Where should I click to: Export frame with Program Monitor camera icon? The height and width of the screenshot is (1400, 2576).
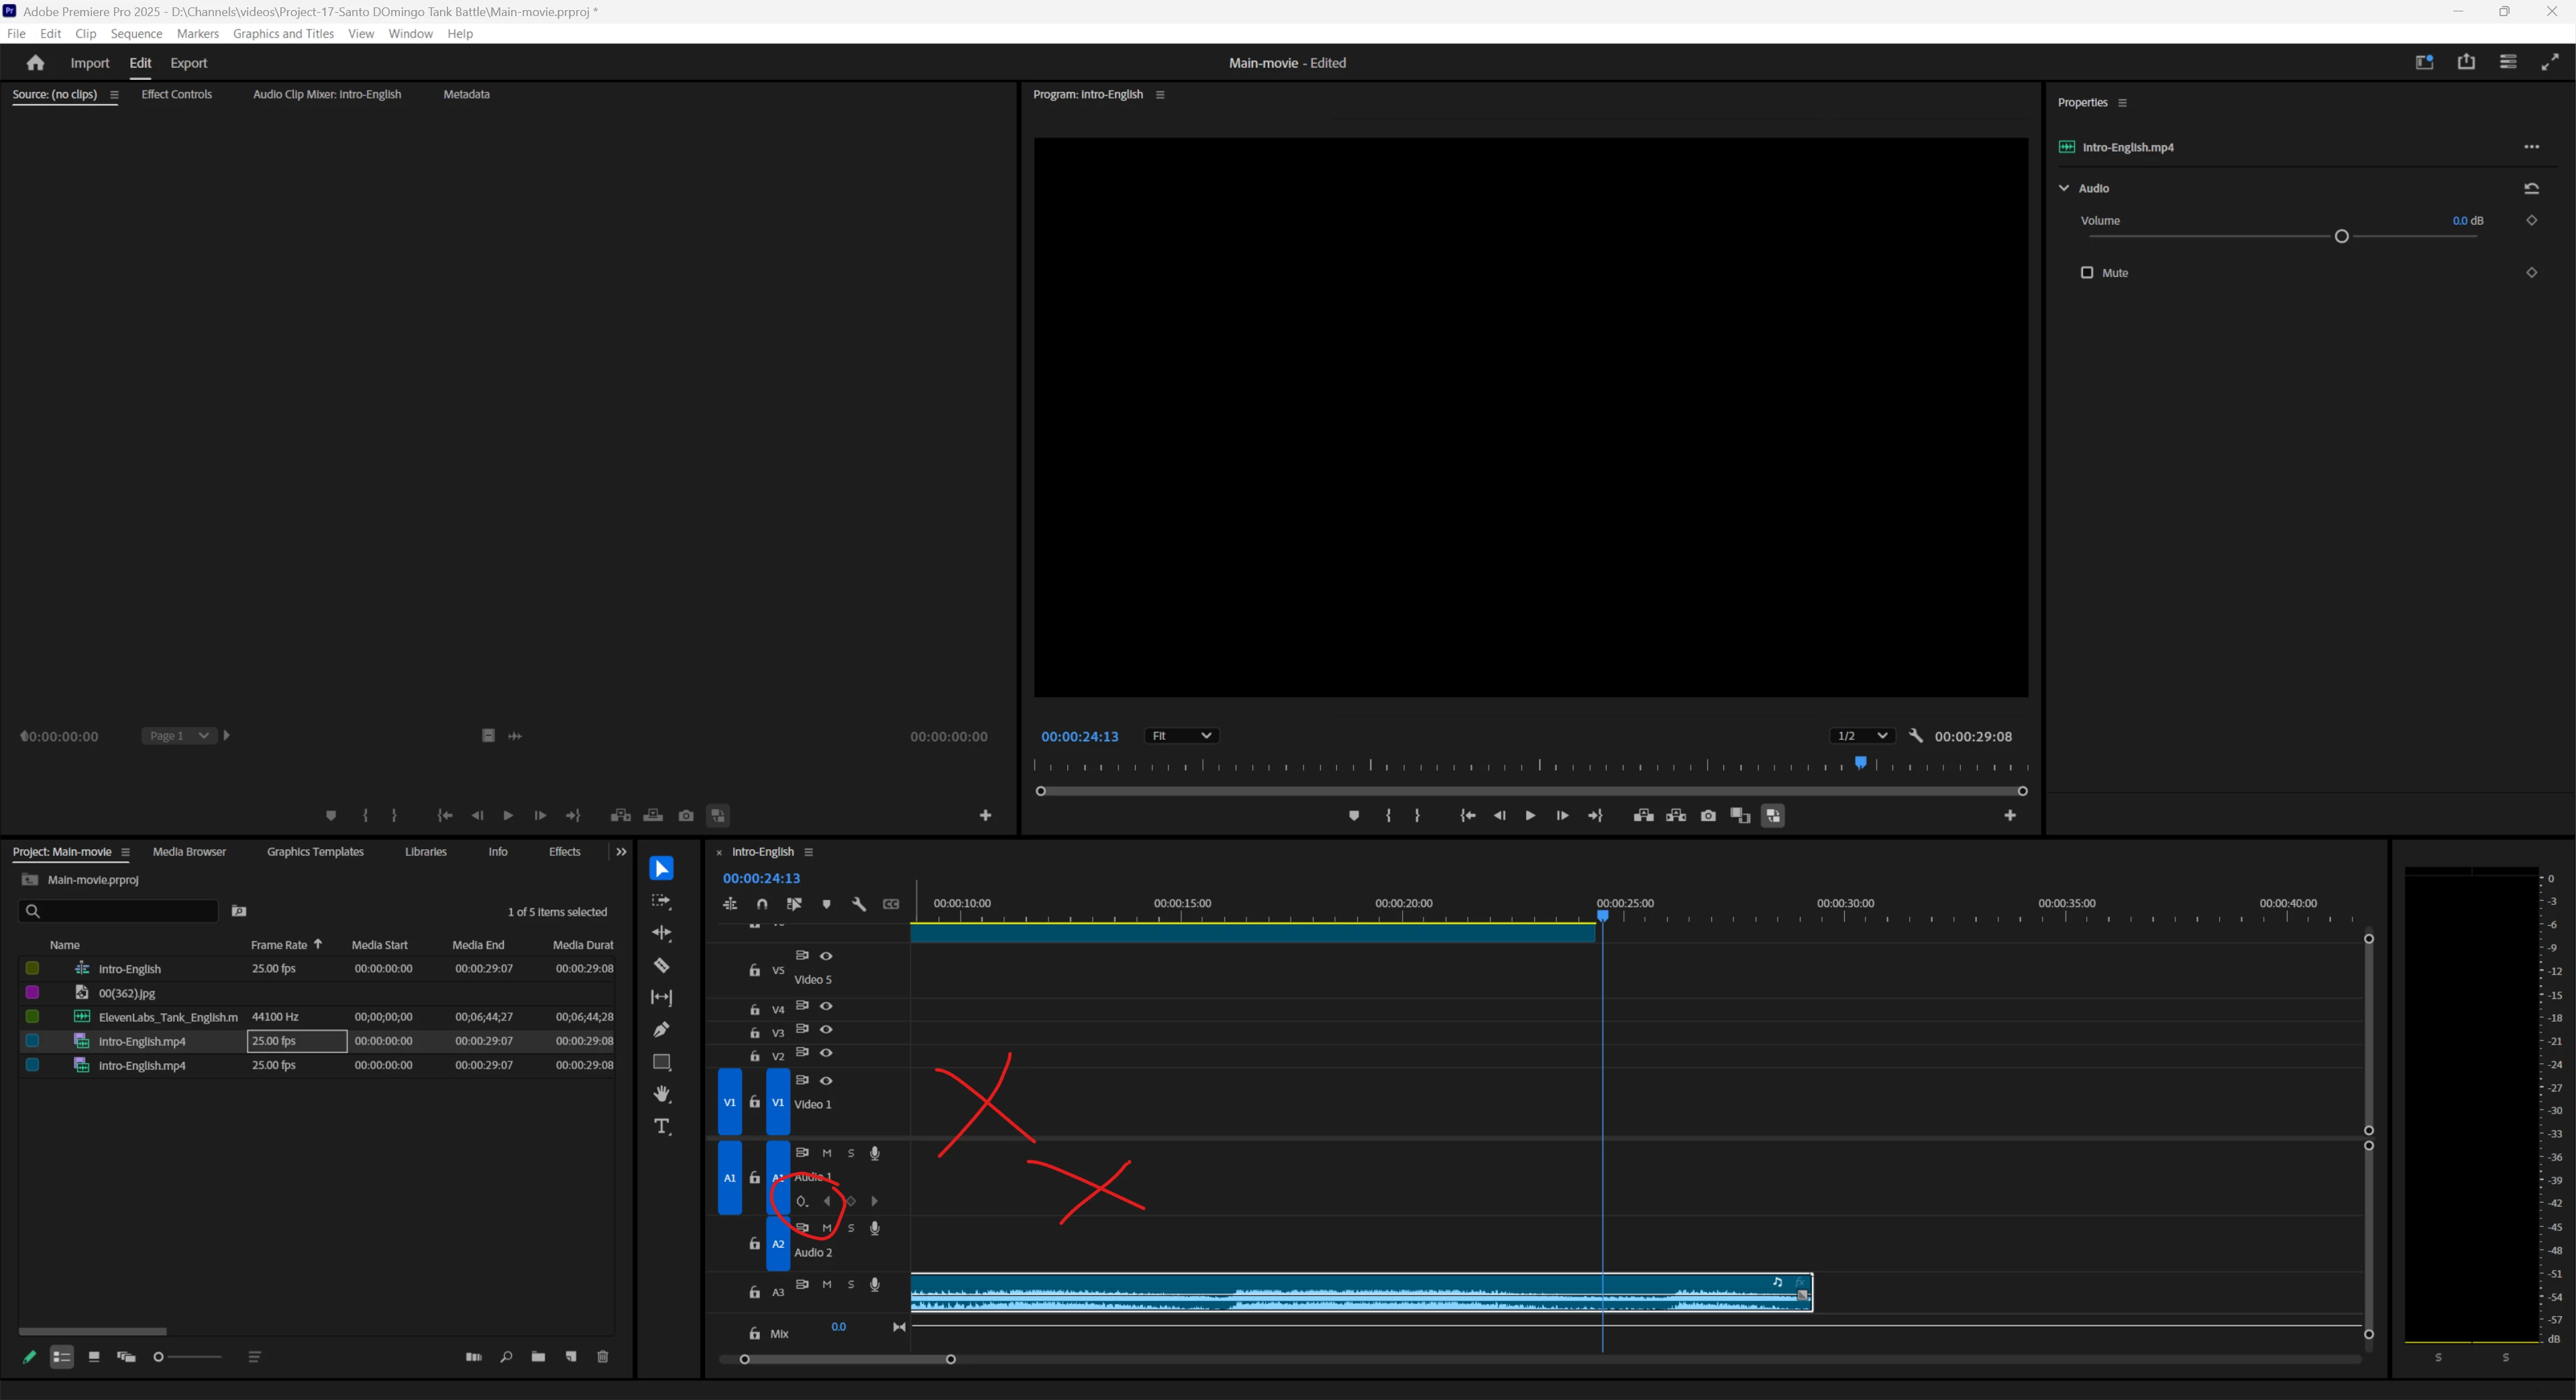[1708, 816]
